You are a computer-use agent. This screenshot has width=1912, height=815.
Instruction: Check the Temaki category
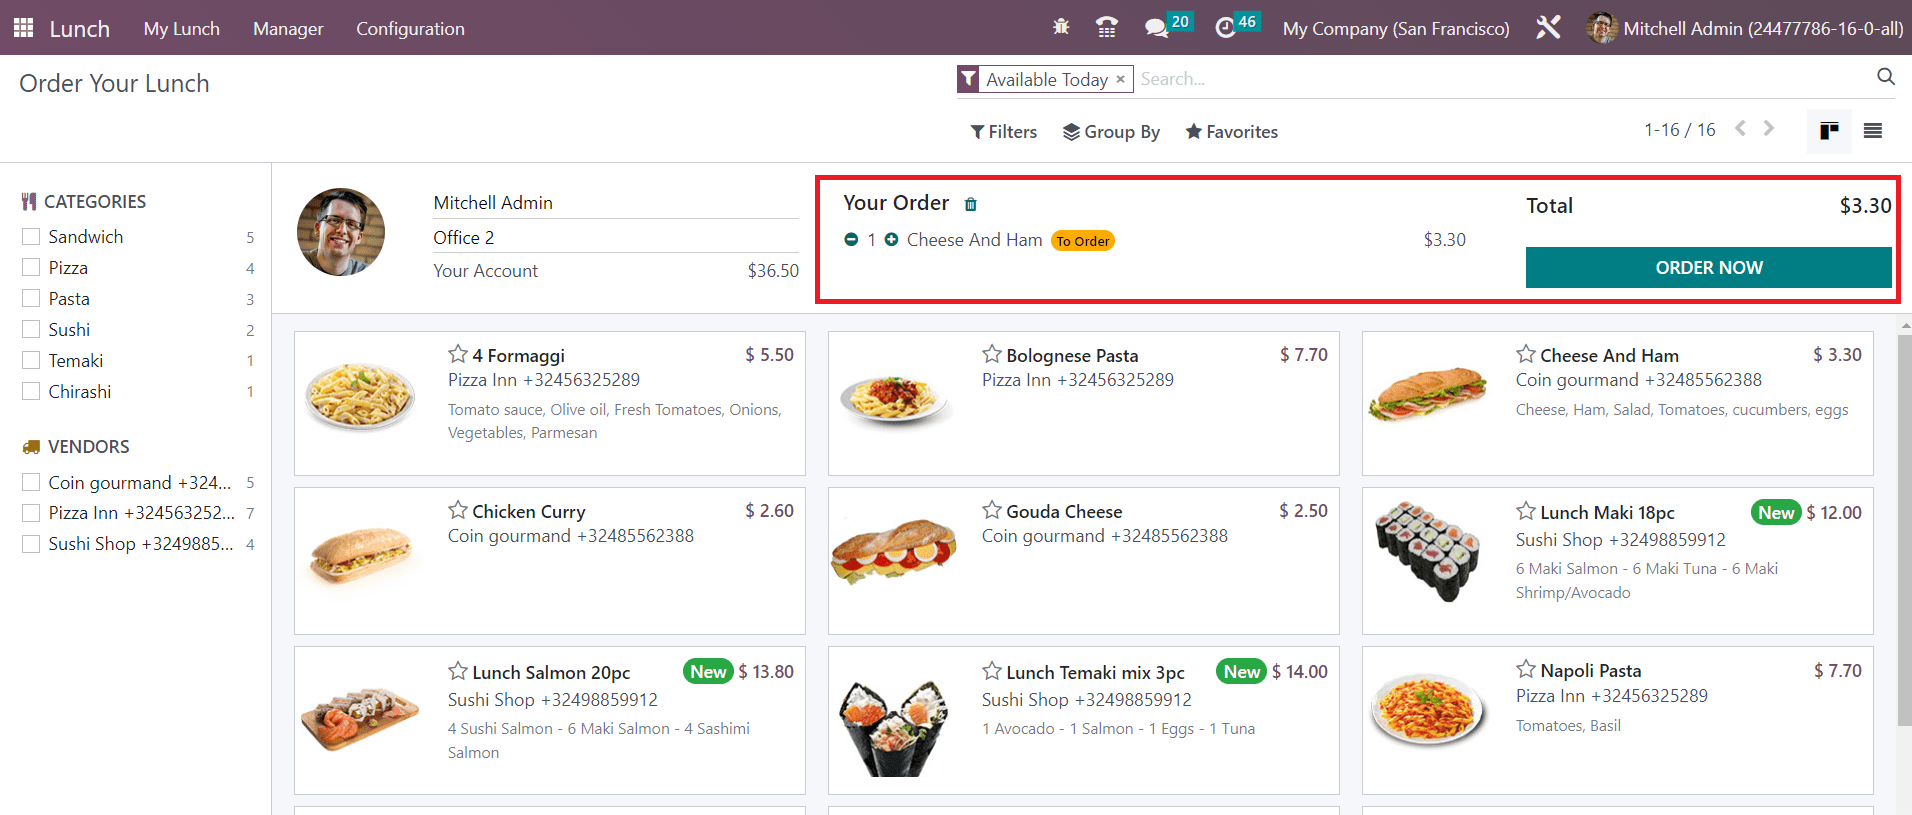tap(31, 360)
